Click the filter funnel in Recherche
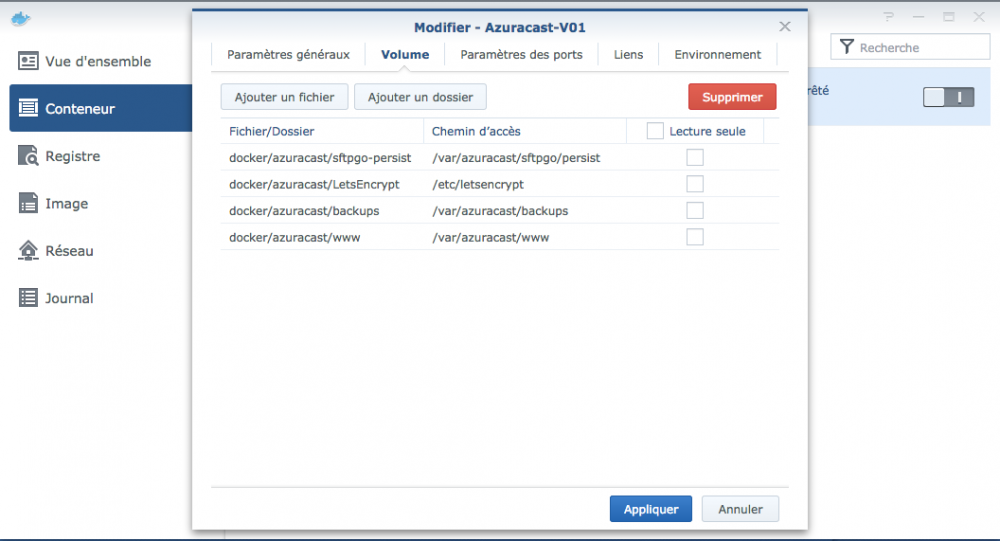Viewport: 1000px width, 541px height. tap(846, 47)
